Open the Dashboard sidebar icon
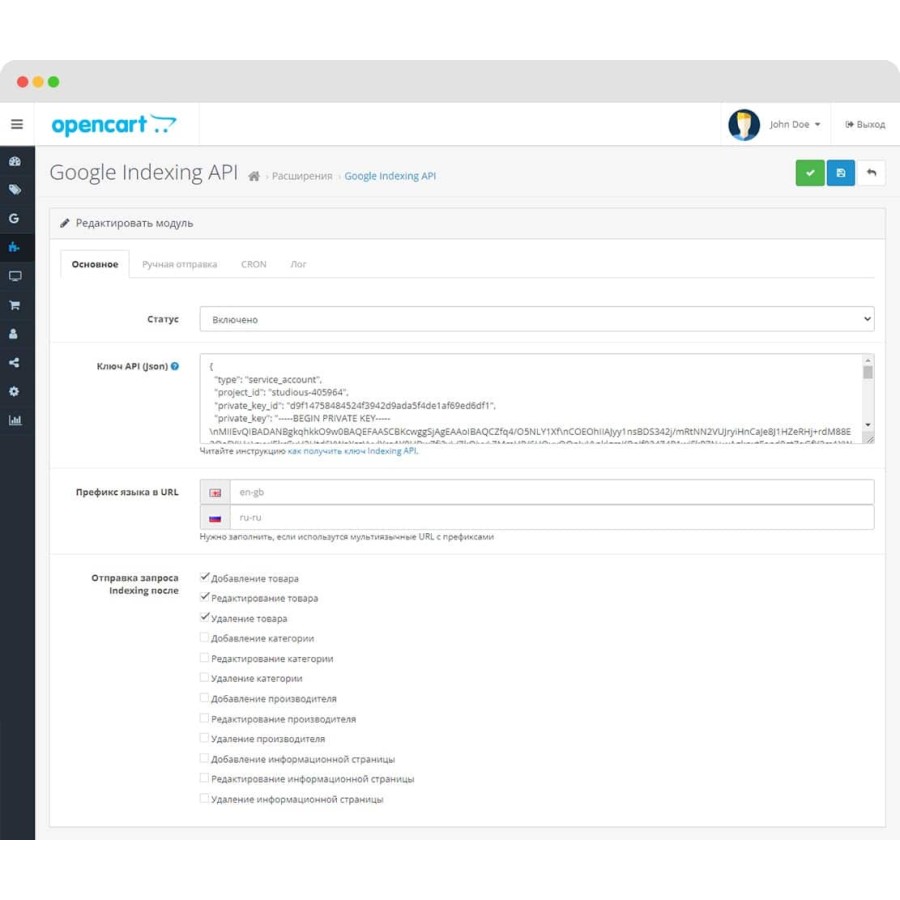 tap(15, 161)
